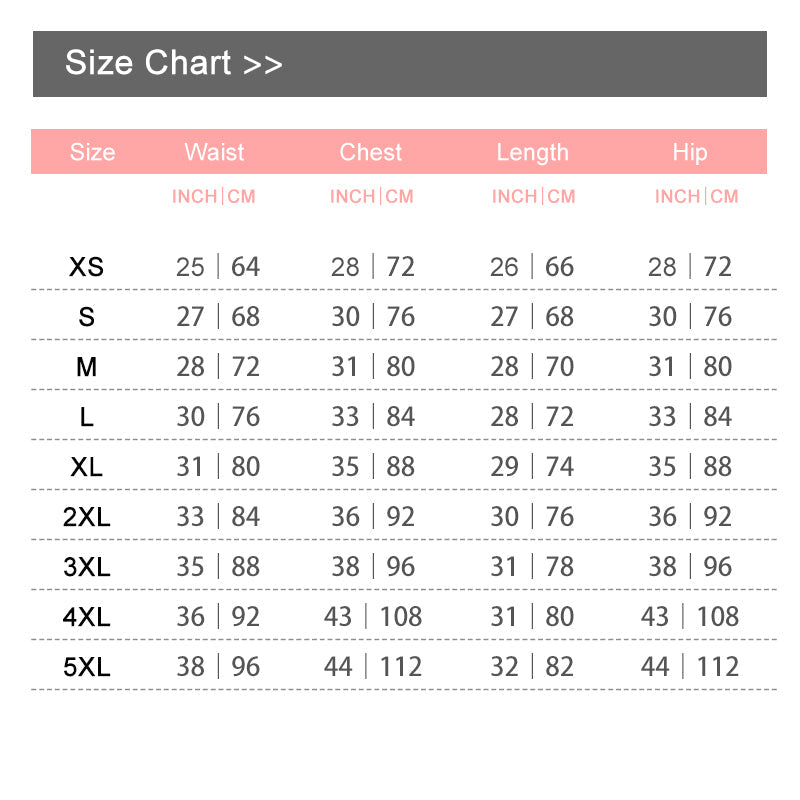Viewport: 800px width, 800px height.
Task: Click the 4XL chest value 43 | 108
Action: [373, 617]
